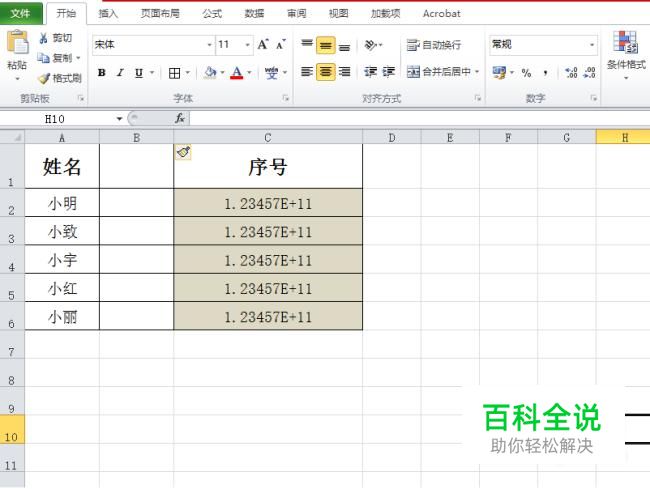Click the Paste clipboard icon
The width and height of the screenshot is (650, 489).
coord(17,43)
